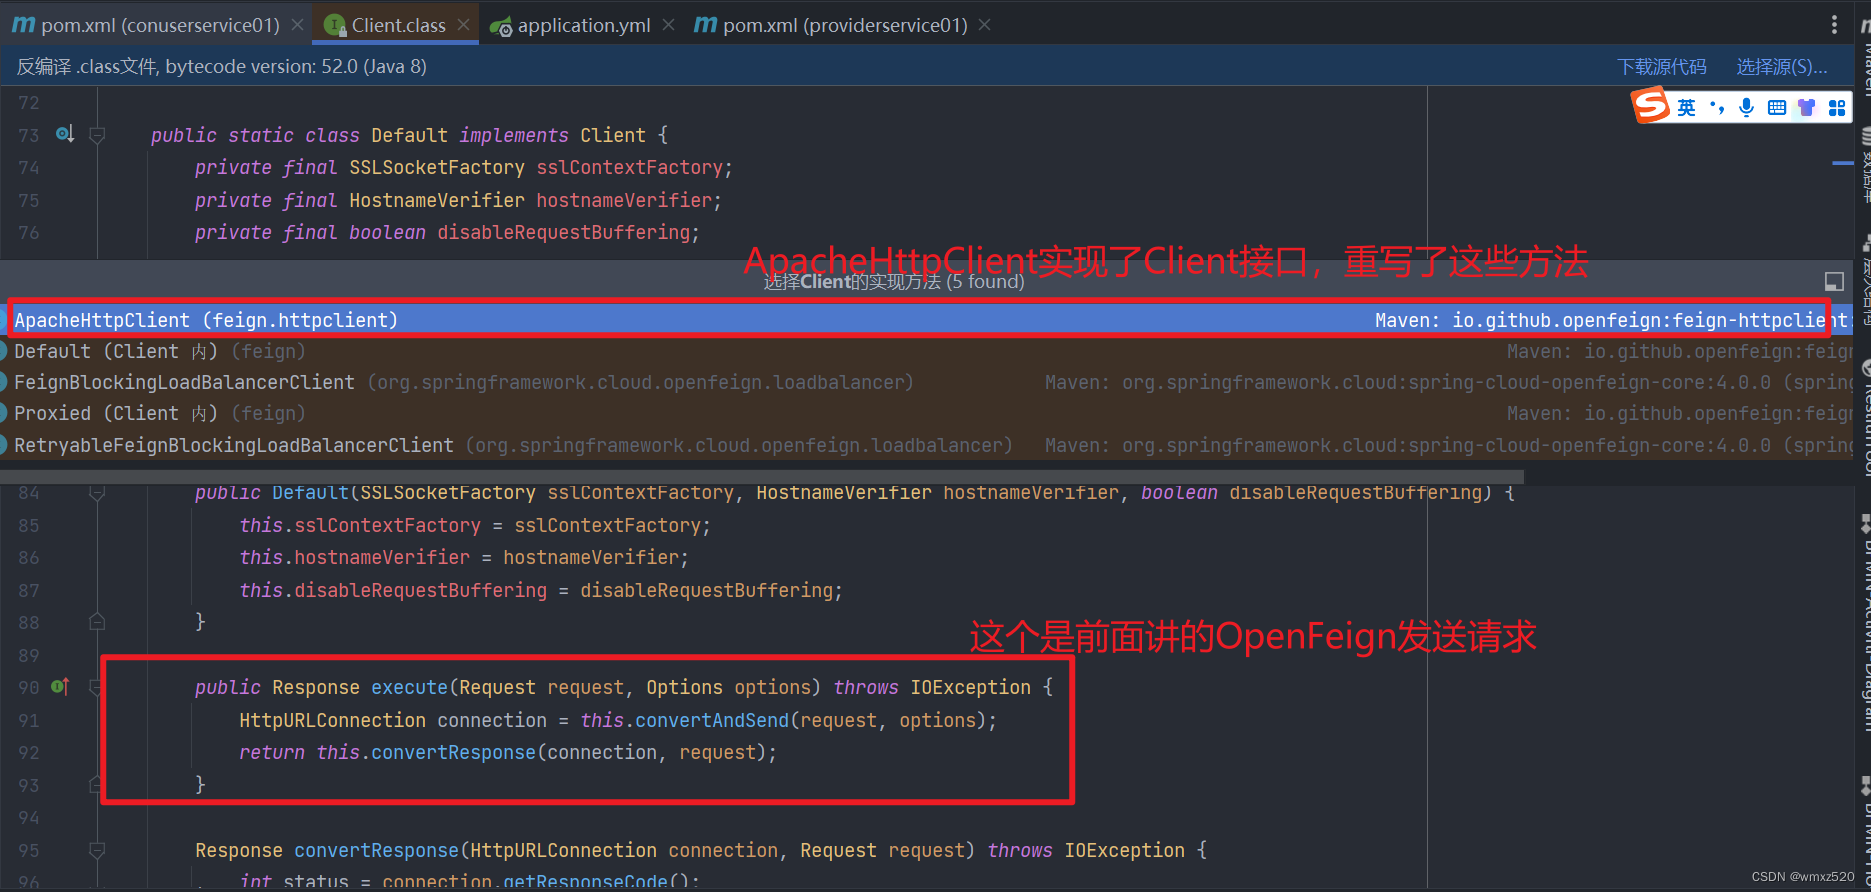Click the 下载源代码 download sources link
The width and height of the screenshot is (1871, 892).
coord(1662,67)
